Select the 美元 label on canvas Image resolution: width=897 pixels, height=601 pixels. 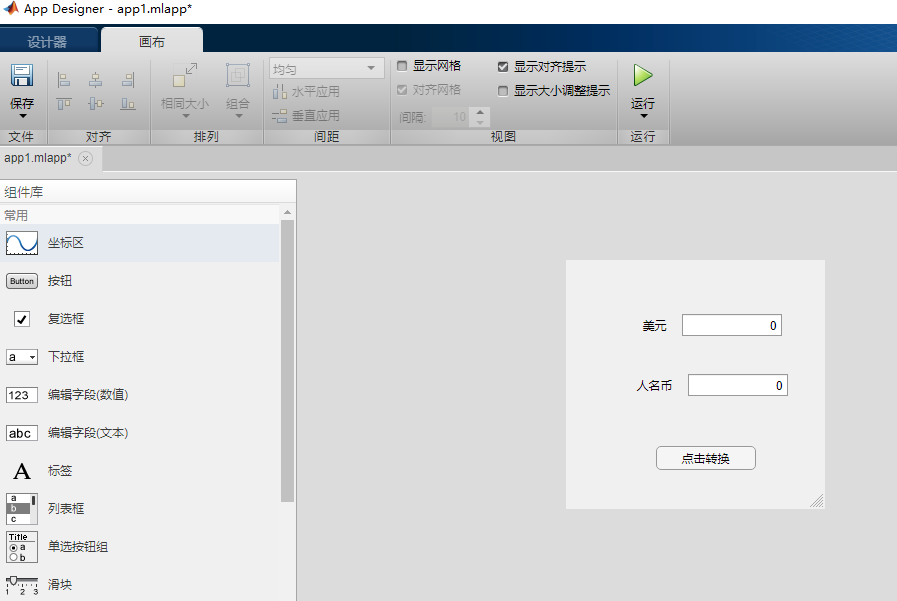coord(654,326)
